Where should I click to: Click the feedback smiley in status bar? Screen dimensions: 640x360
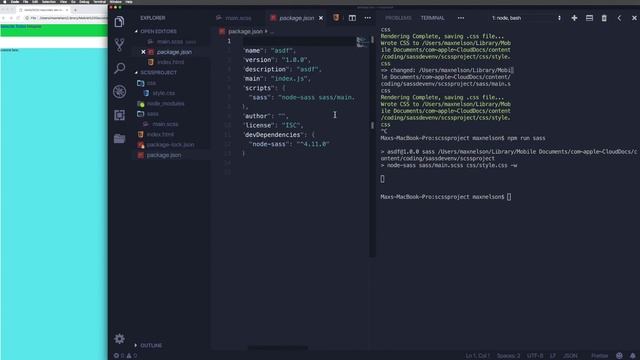[619, 356]
